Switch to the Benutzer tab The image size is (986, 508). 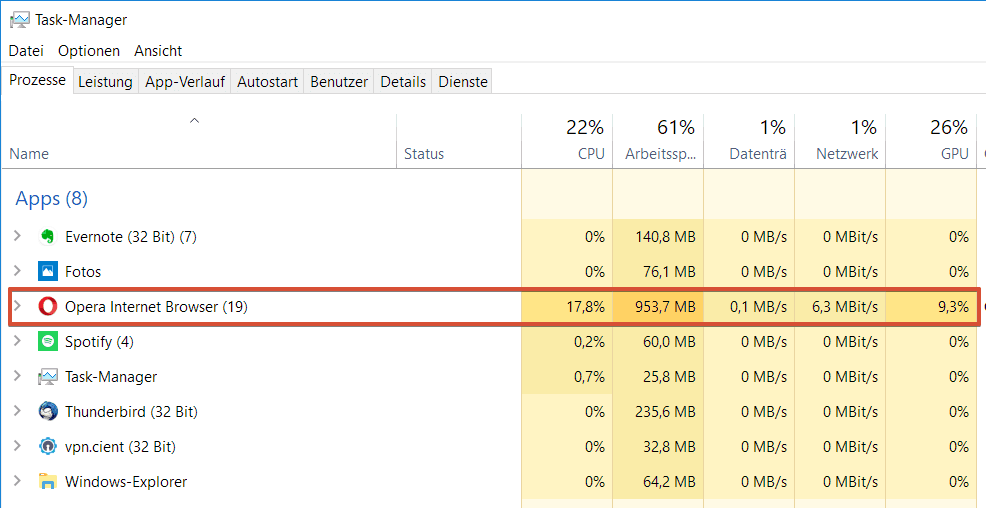coord(339,82)
